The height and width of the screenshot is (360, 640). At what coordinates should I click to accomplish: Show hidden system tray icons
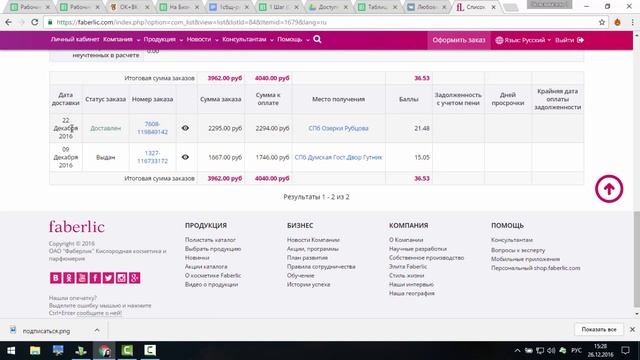click(517, 350)
